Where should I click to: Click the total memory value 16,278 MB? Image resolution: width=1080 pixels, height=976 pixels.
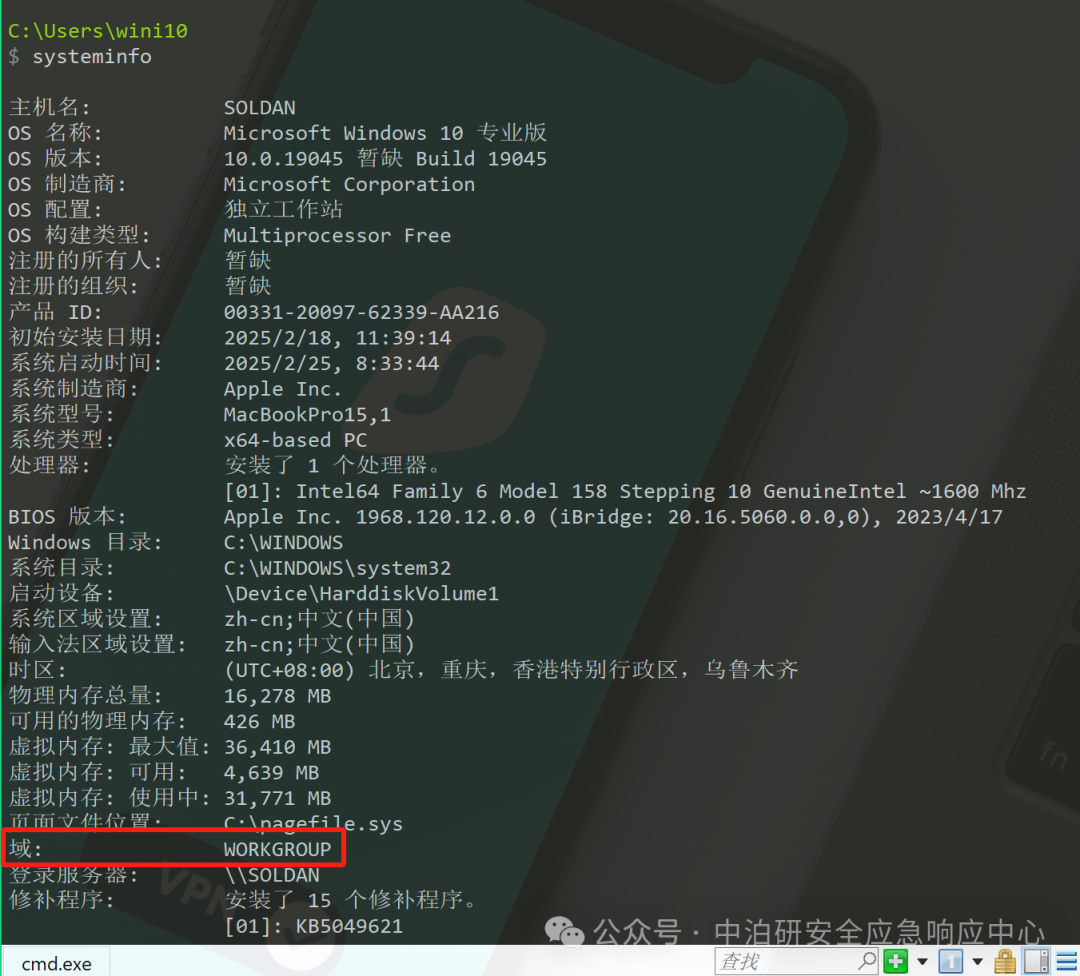tap(277, 696)
